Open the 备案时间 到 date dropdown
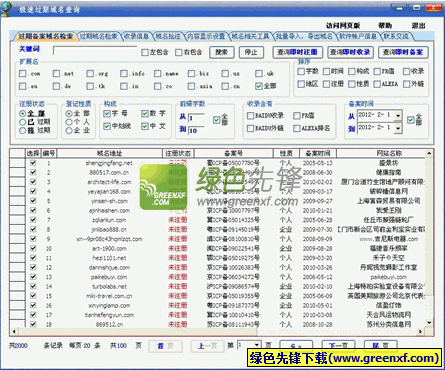 click(398, 128)
